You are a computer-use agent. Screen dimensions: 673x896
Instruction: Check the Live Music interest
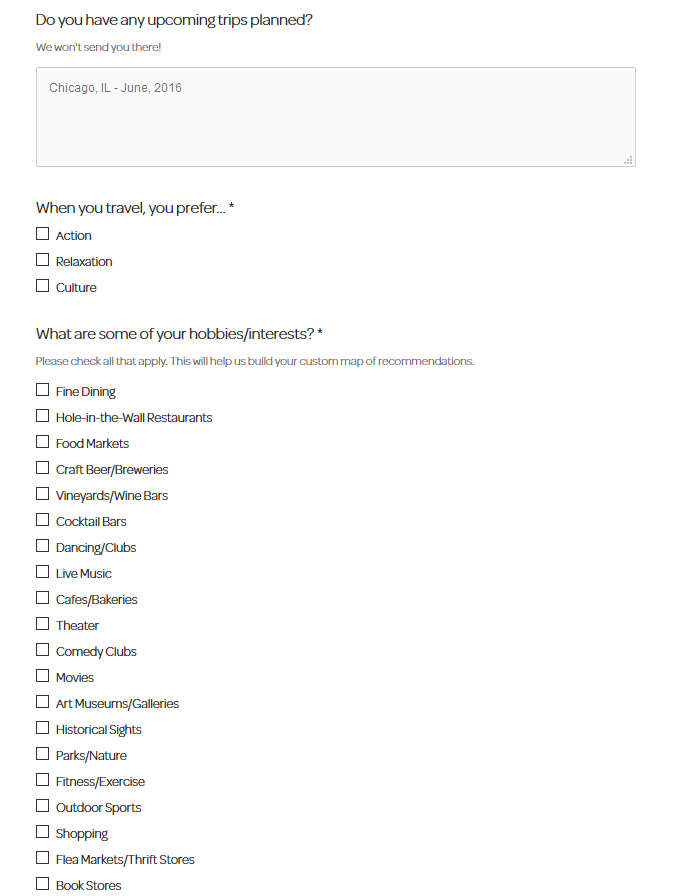[42, 570]
